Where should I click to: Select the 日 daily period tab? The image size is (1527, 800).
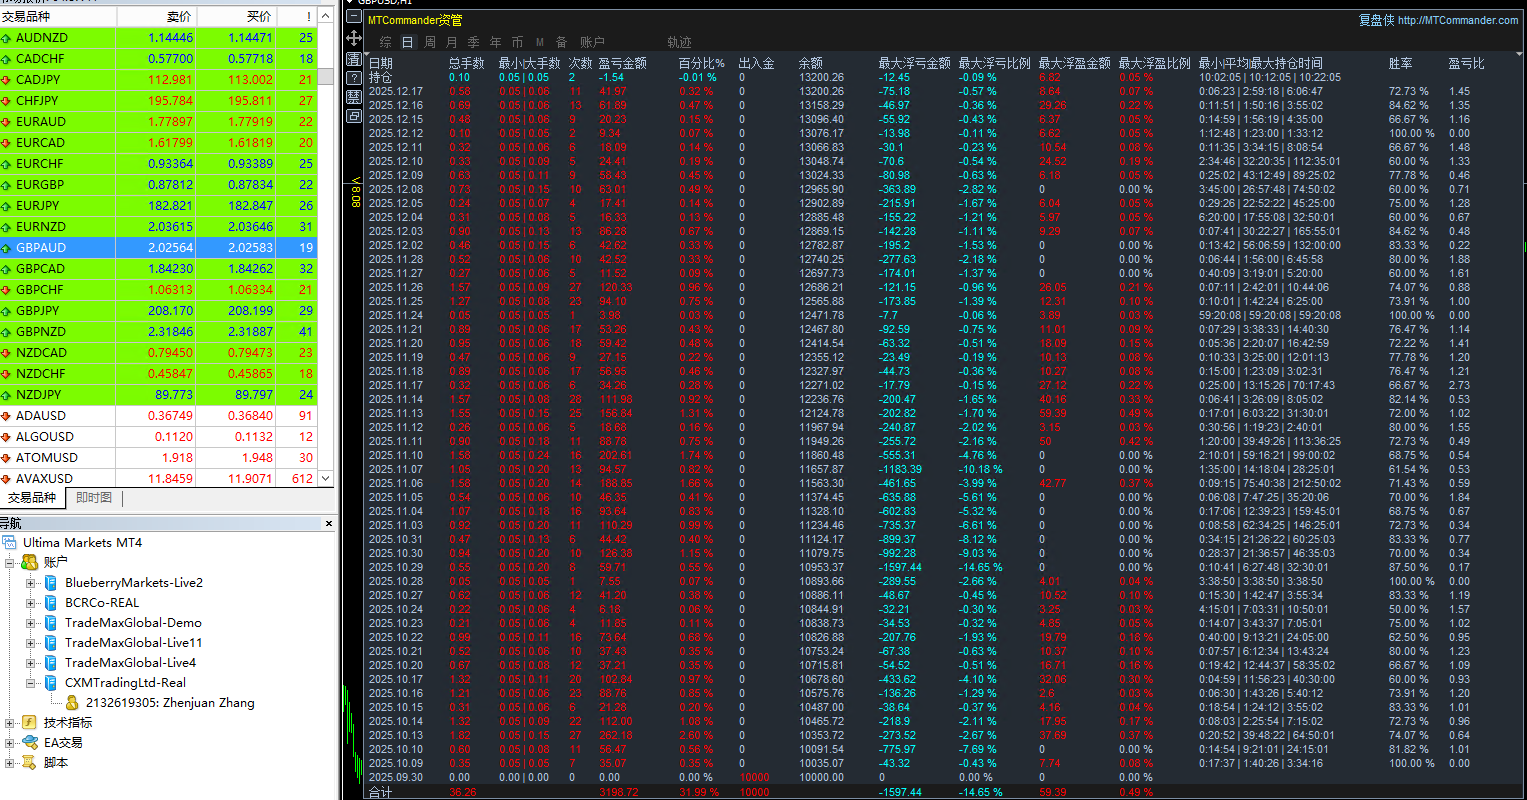[x=408, y=42]
